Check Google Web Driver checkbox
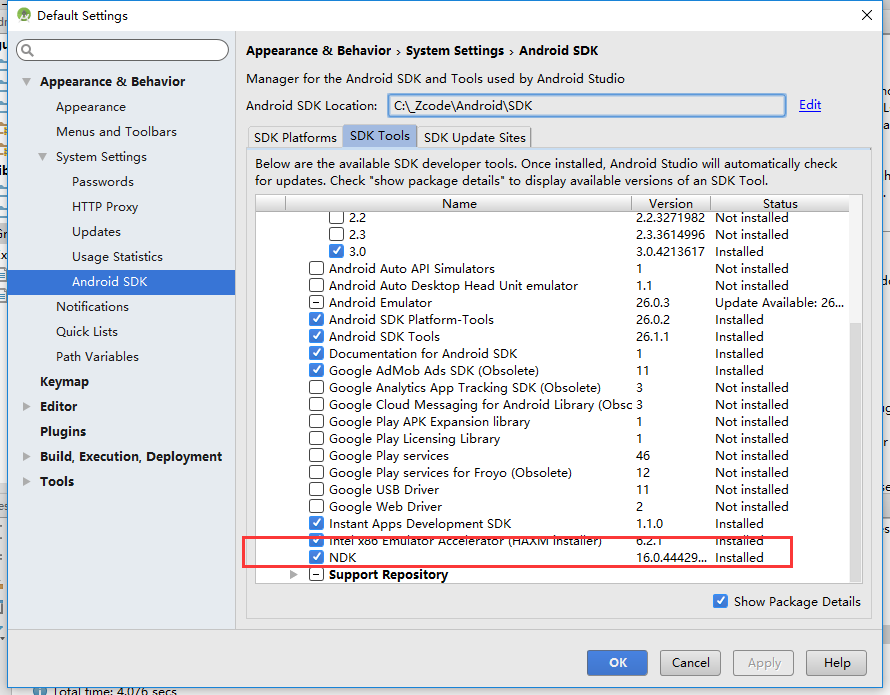Screen dimensions: 890x695 316,506
